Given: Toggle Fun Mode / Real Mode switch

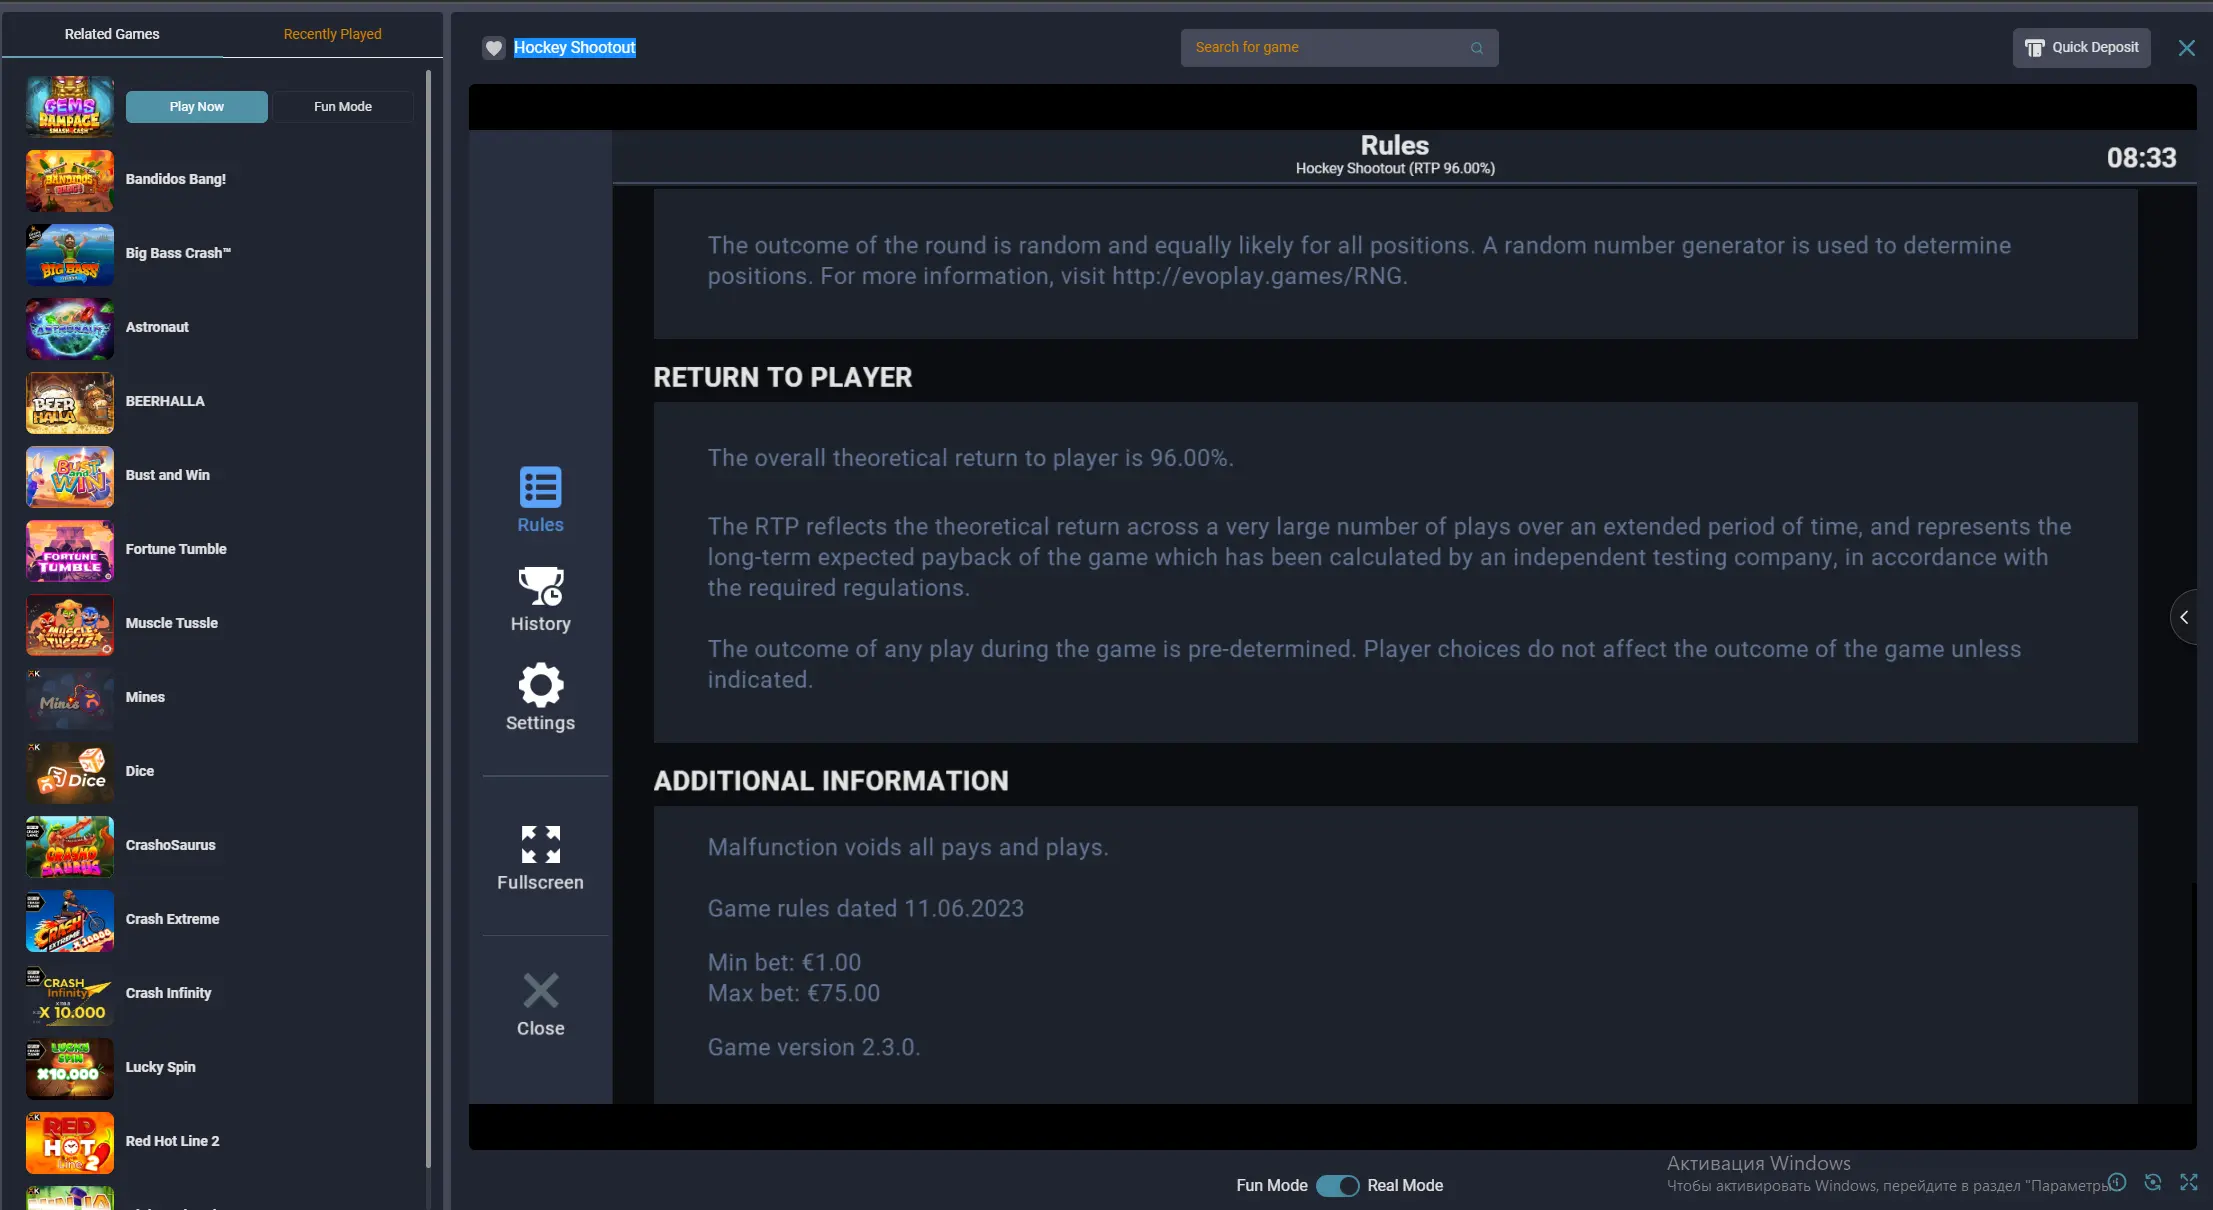Looking at the screenshot, I should (x=1337, y=1185).
